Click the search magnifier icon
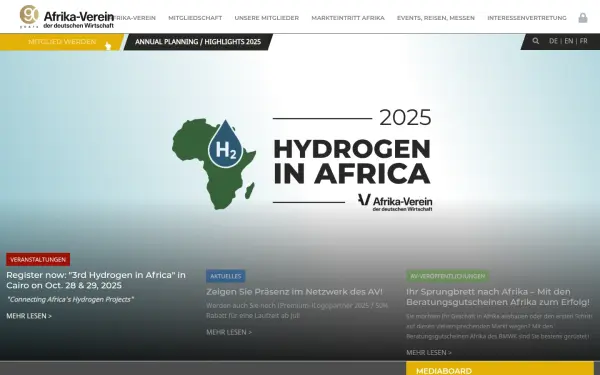Image resolution: width=600 pixels, height=375 pixels. coord(536,41)
